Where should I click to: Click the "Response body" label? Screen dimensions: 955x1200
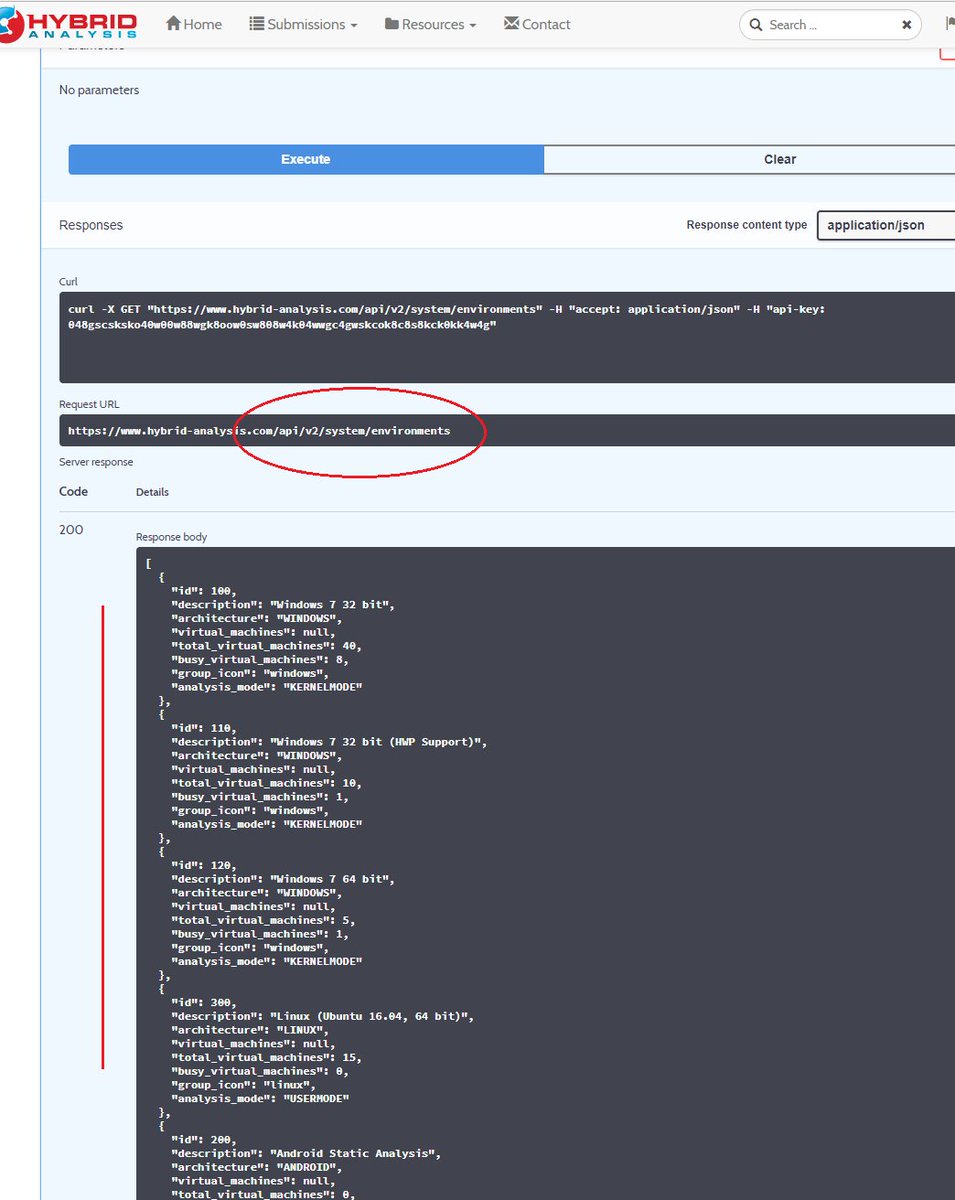coord(171,537)
